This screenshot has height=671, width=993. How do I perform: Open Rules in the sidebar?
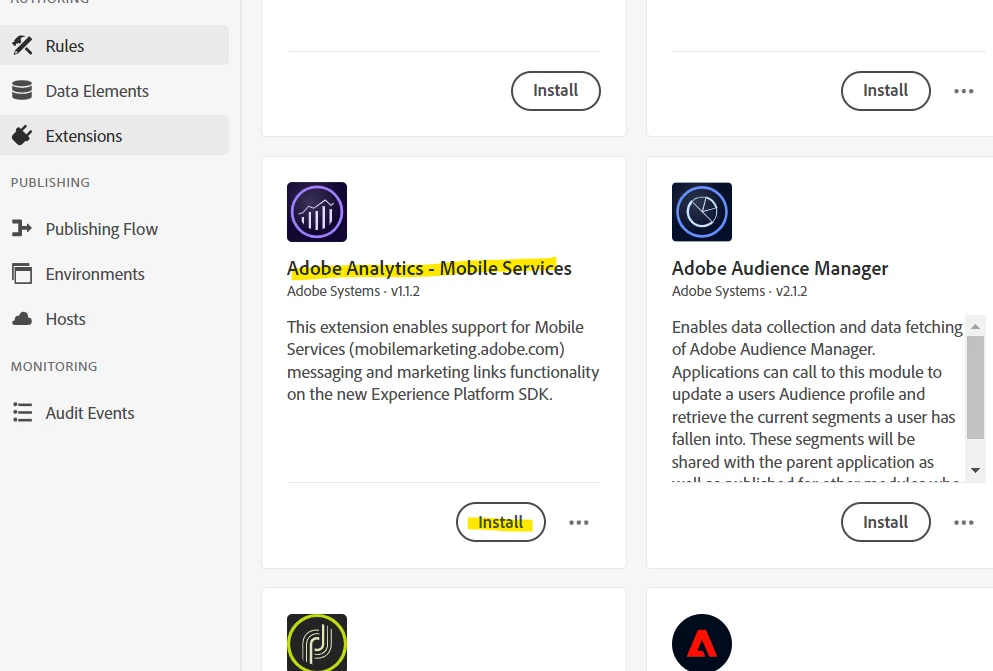coord(114,46)
